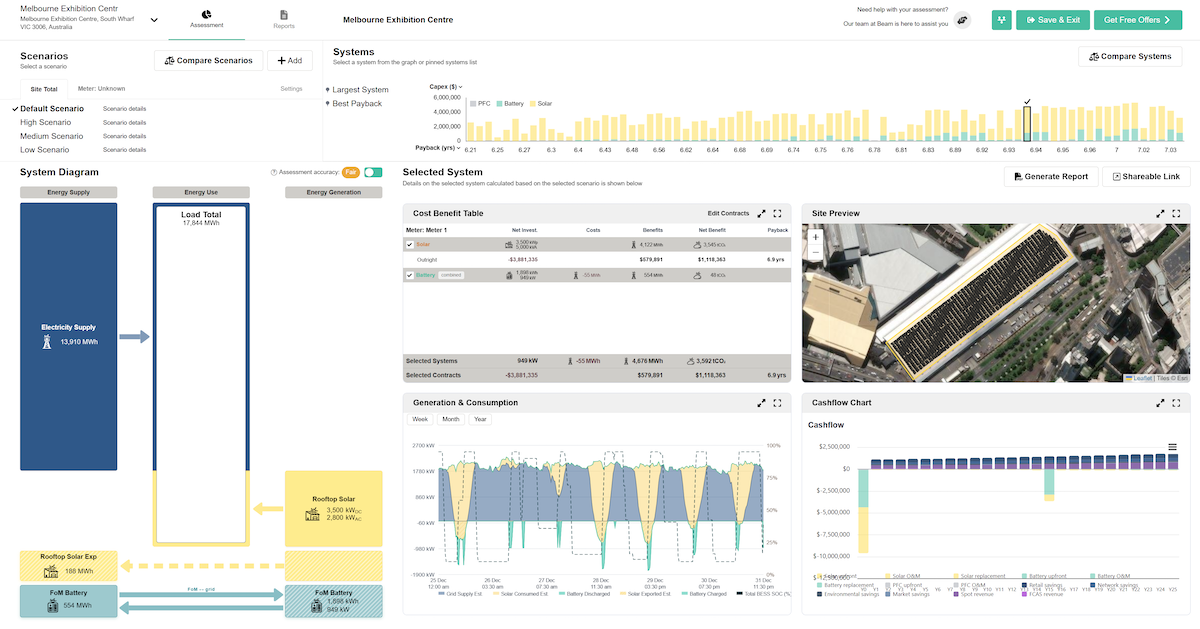The height and width of the screenshot is (629, 1200).
Task: Expand the Generation & Consumption panel
Action: pyautogui.click(x=762, y=402)
